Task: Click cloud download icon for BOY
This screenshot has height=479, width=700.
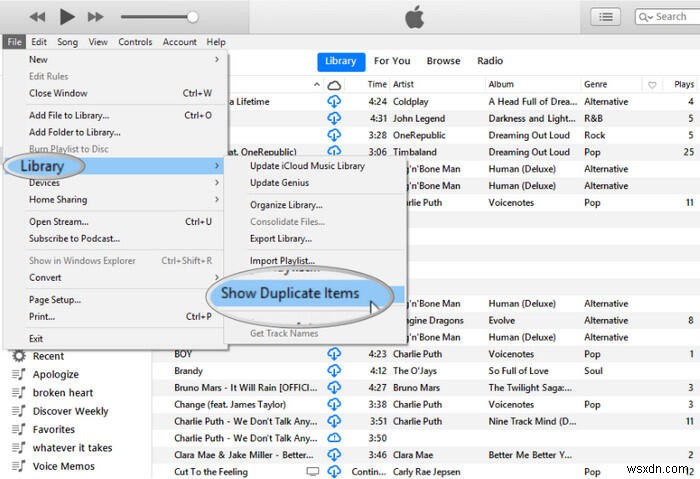Action: (334, 354)
